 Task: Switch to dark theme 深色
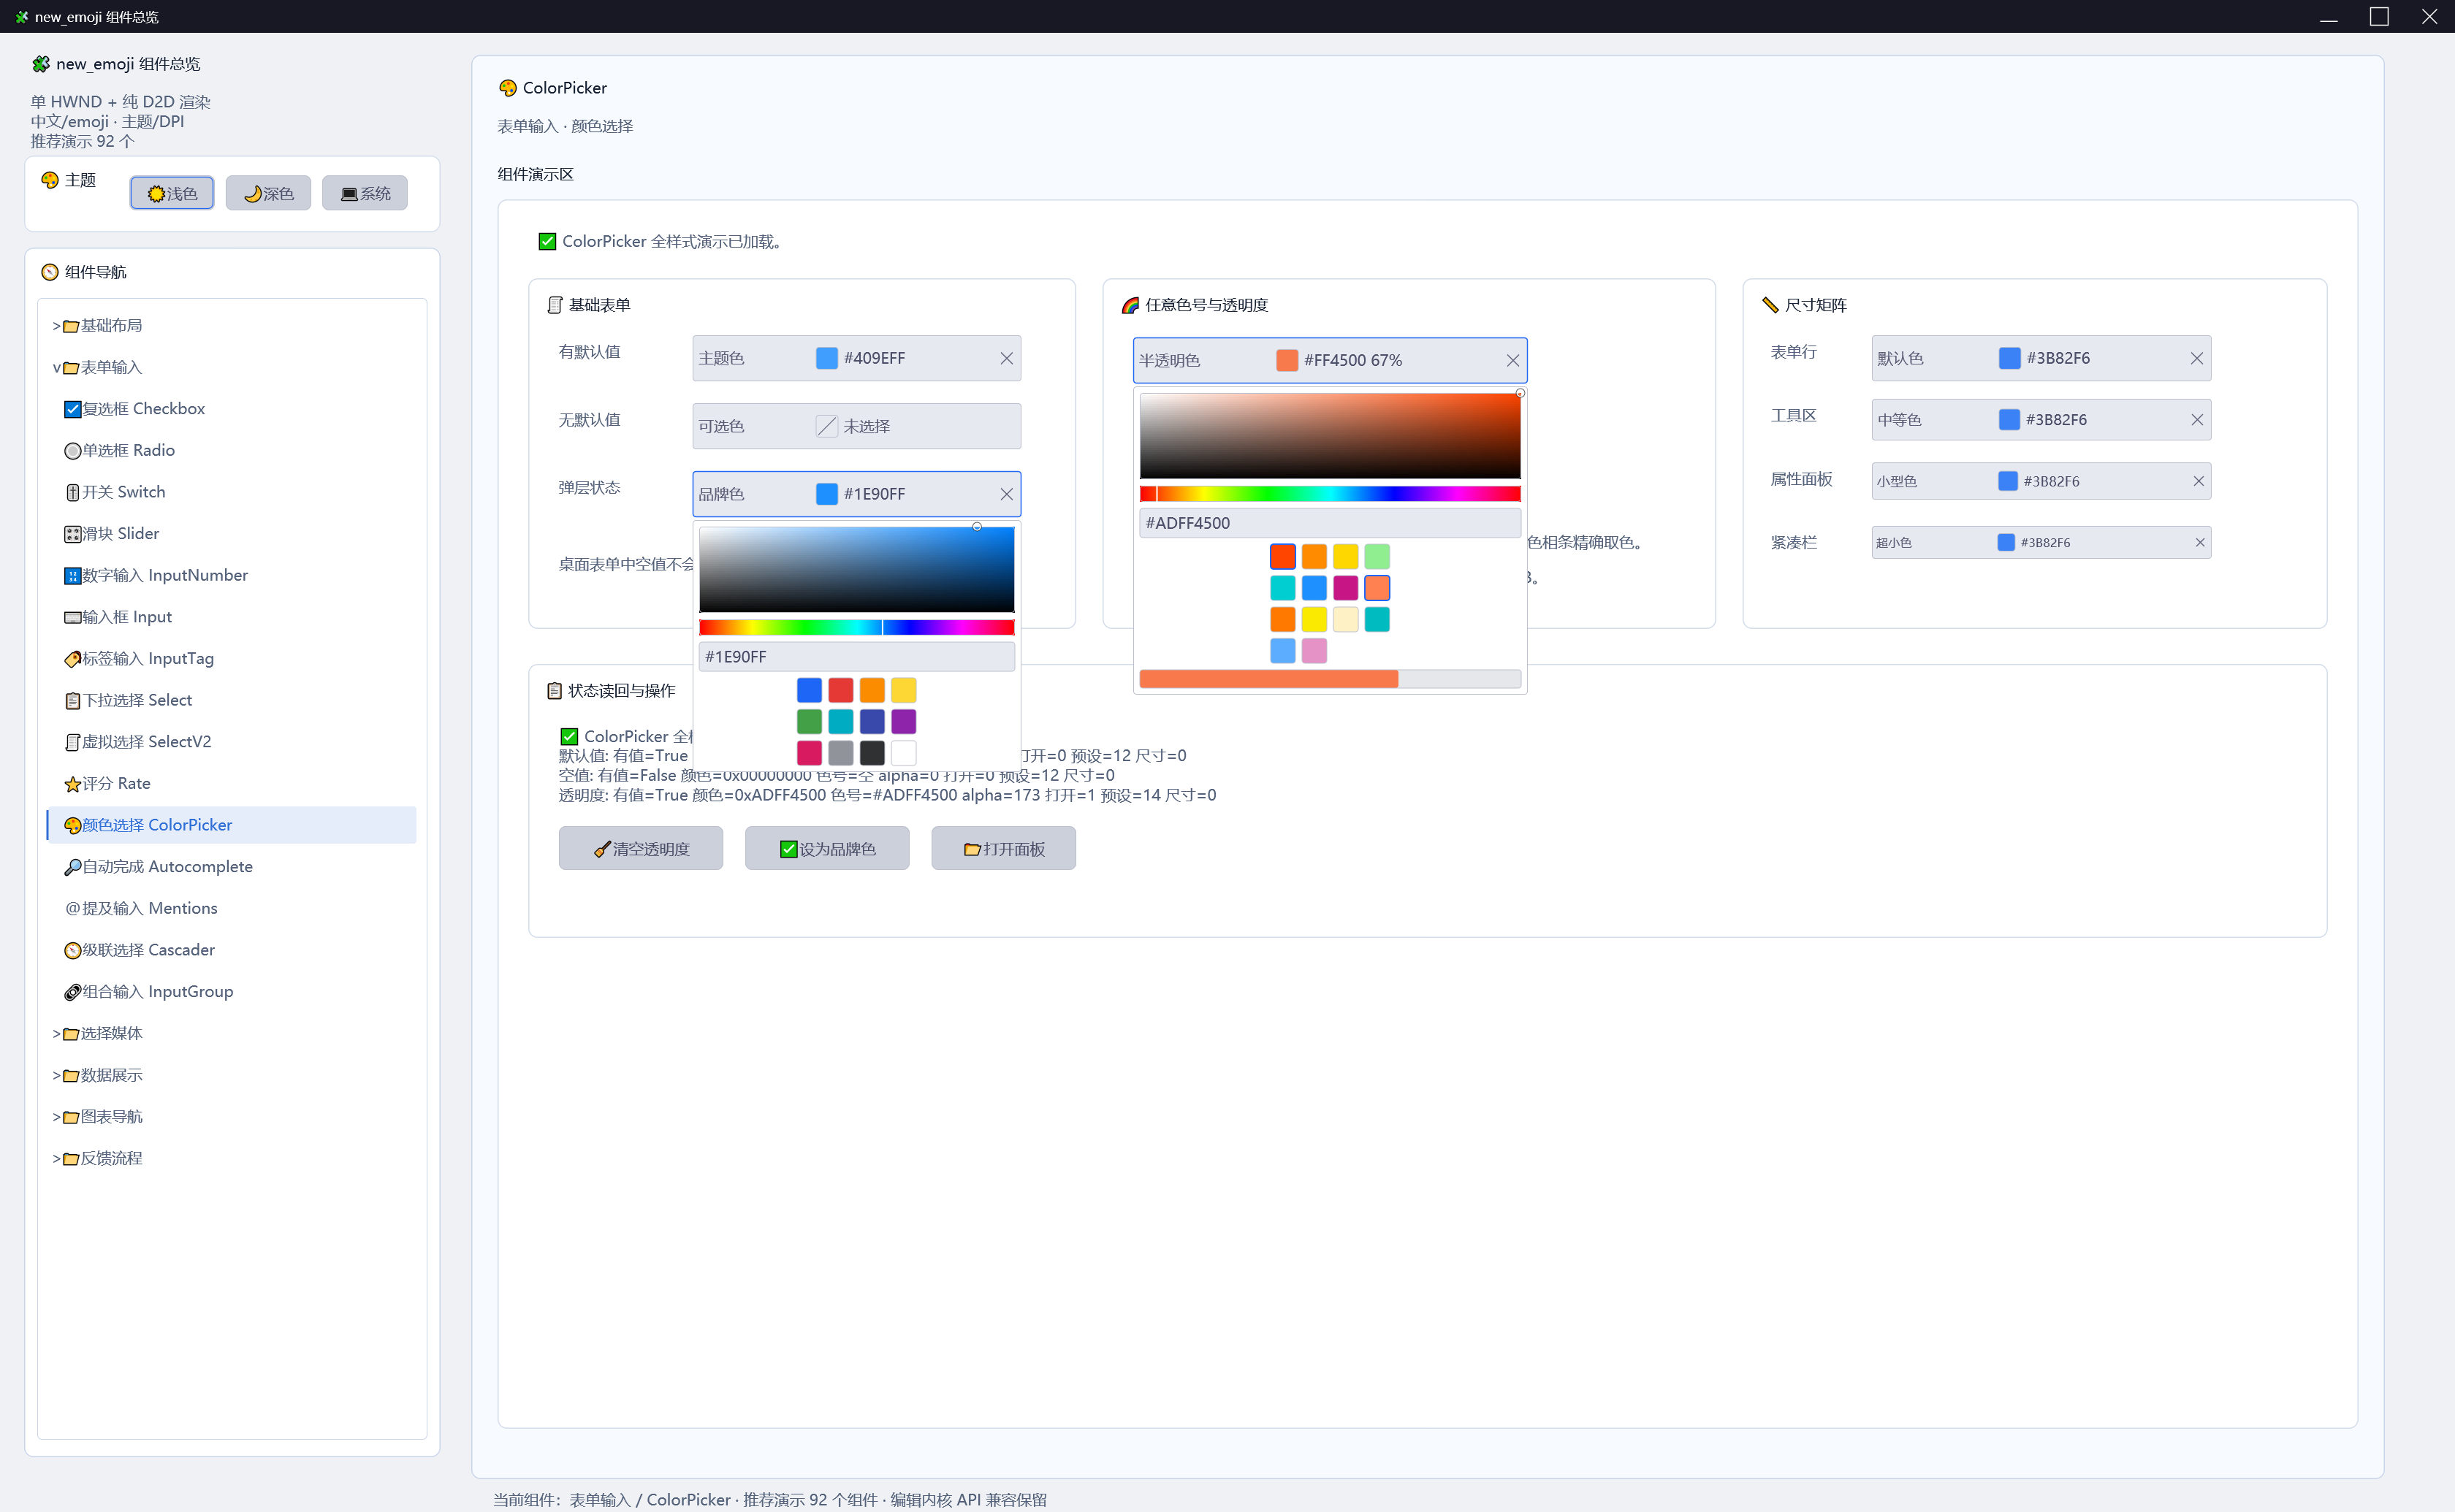(268, 193)
